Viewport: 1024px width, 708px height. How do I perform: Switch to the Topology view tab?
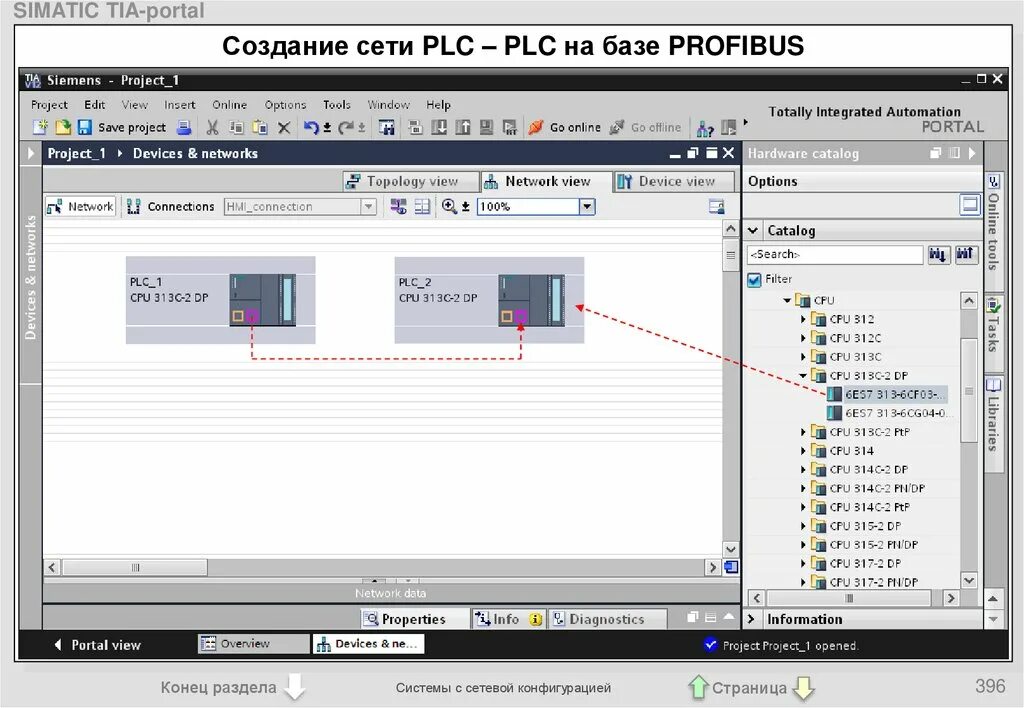click(x=410, y=182)
